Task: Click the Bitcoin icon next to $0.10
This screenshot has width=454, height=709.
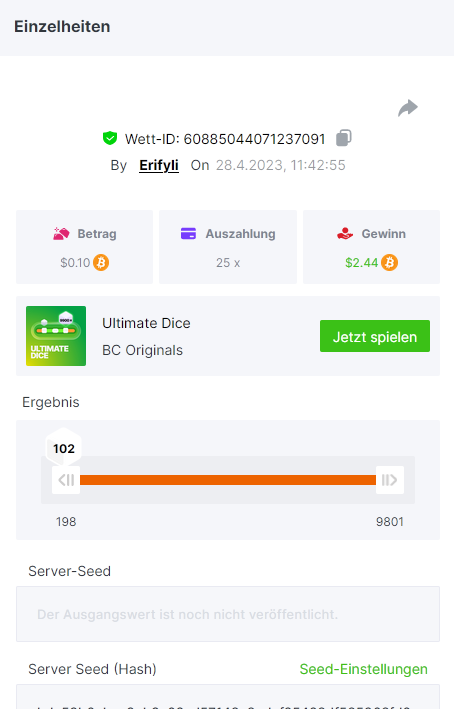Action: (101, 263)
